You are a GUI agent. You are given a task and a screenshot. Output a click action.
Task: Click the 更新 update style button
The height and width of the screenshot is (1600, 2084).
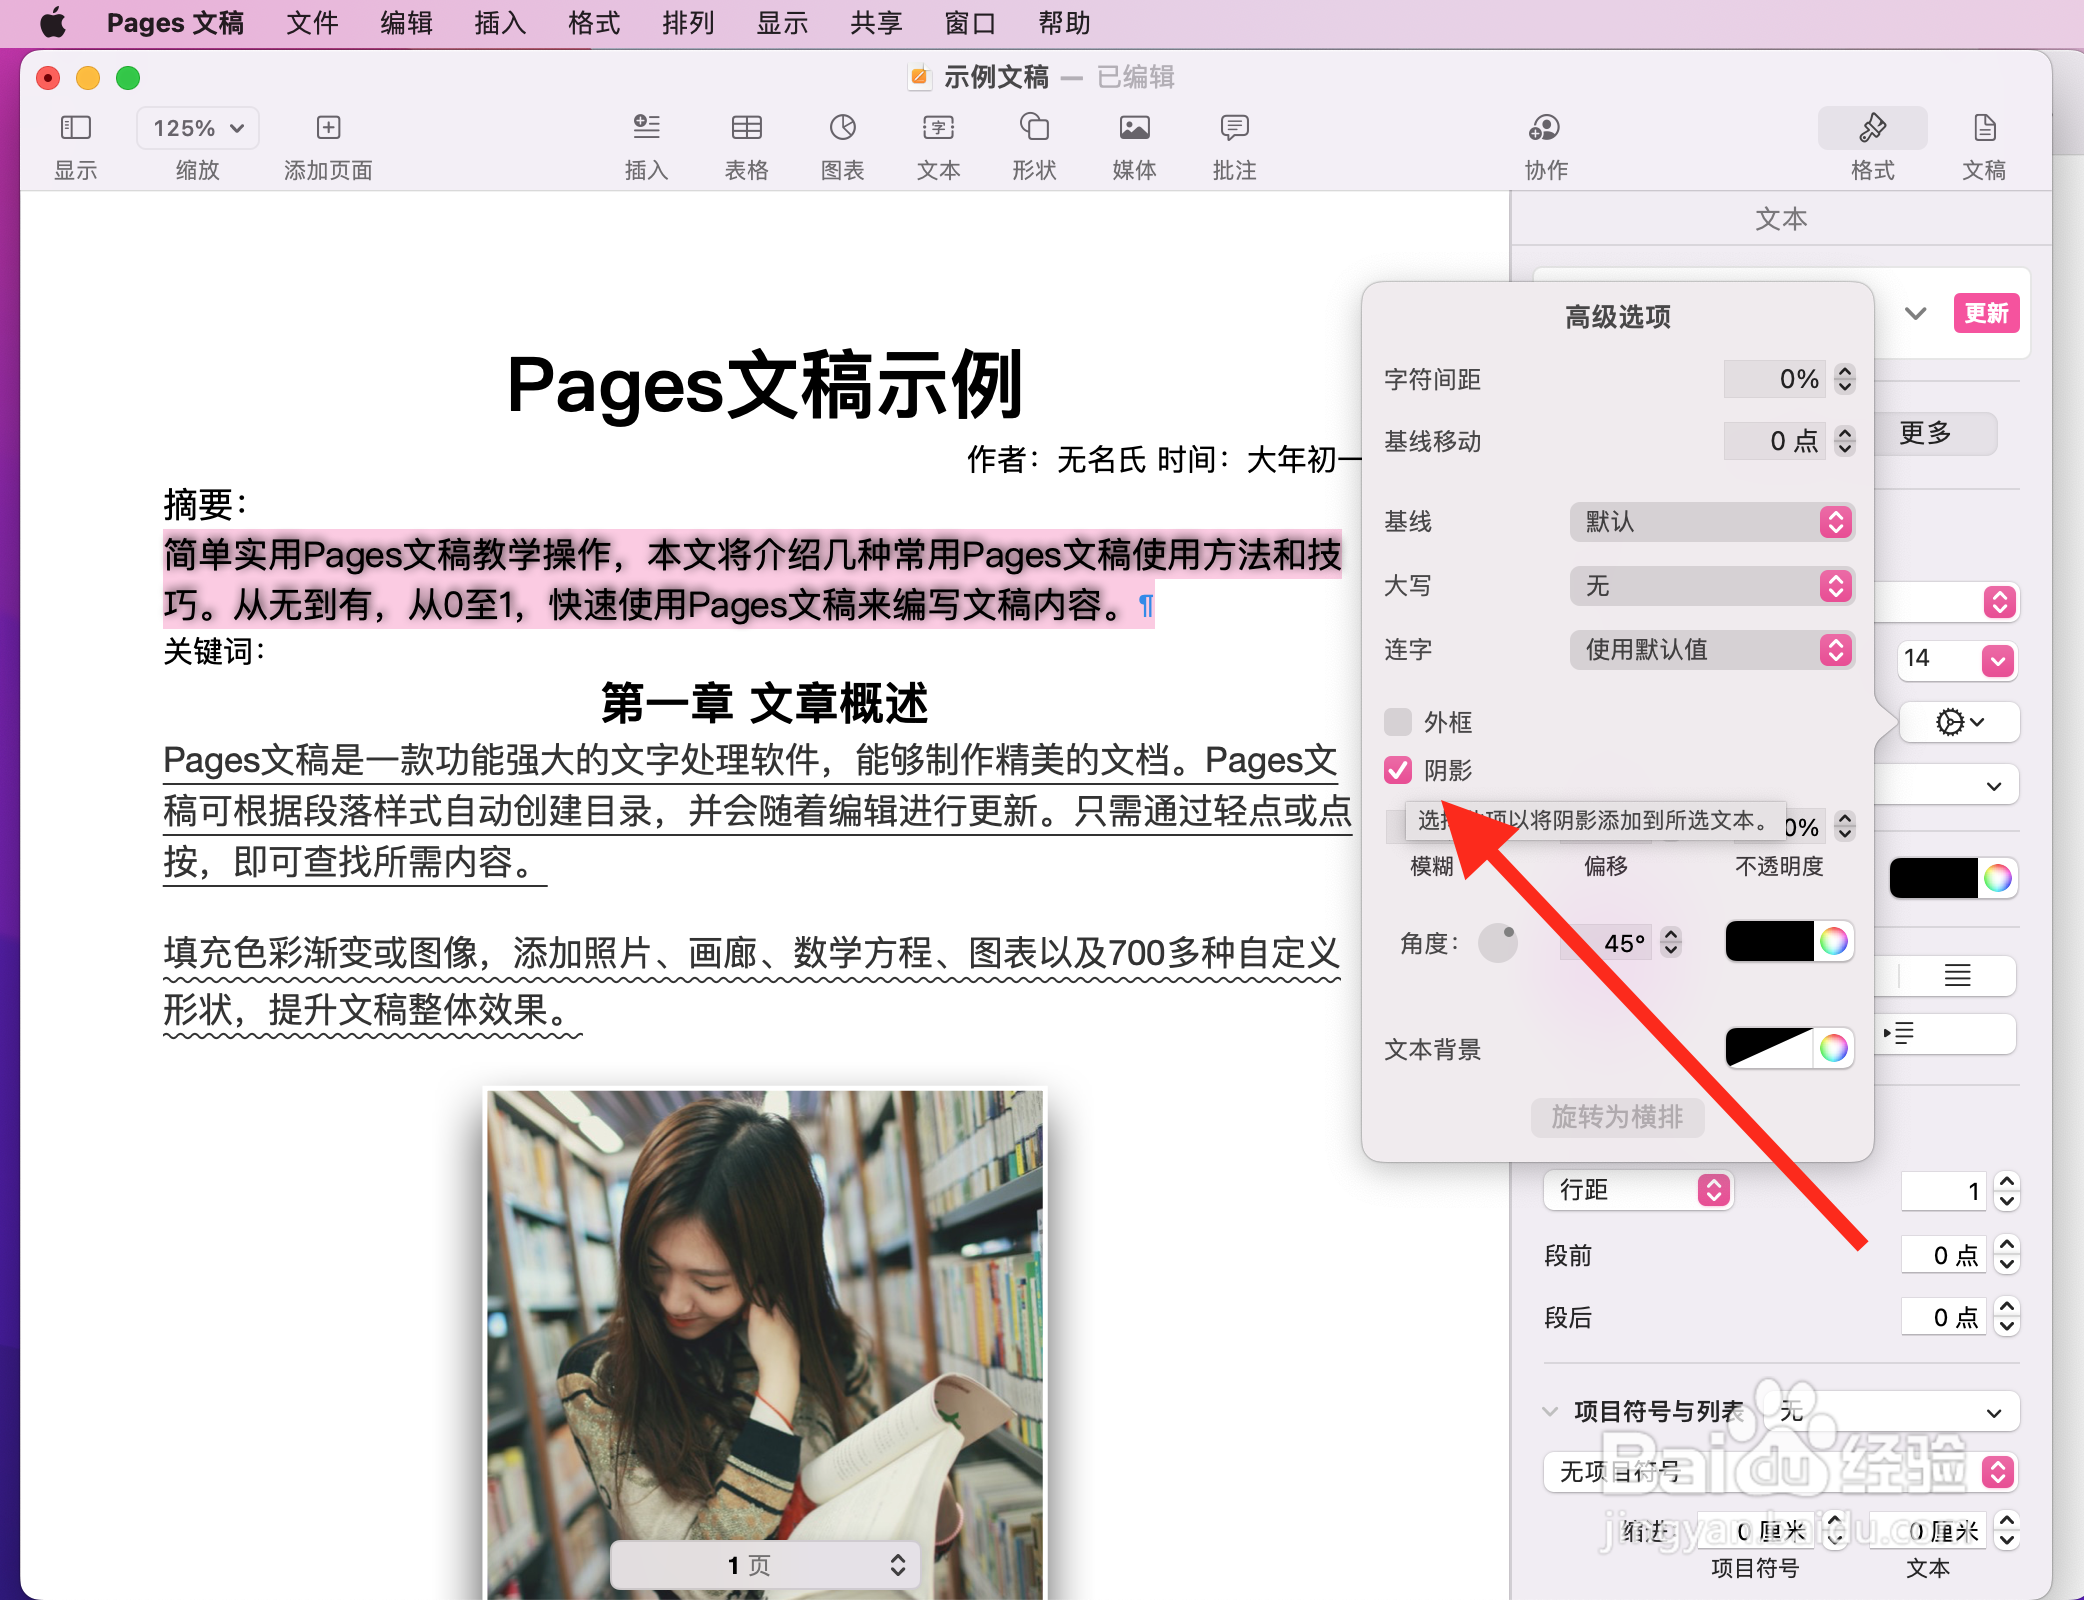tap(1986, 314)
